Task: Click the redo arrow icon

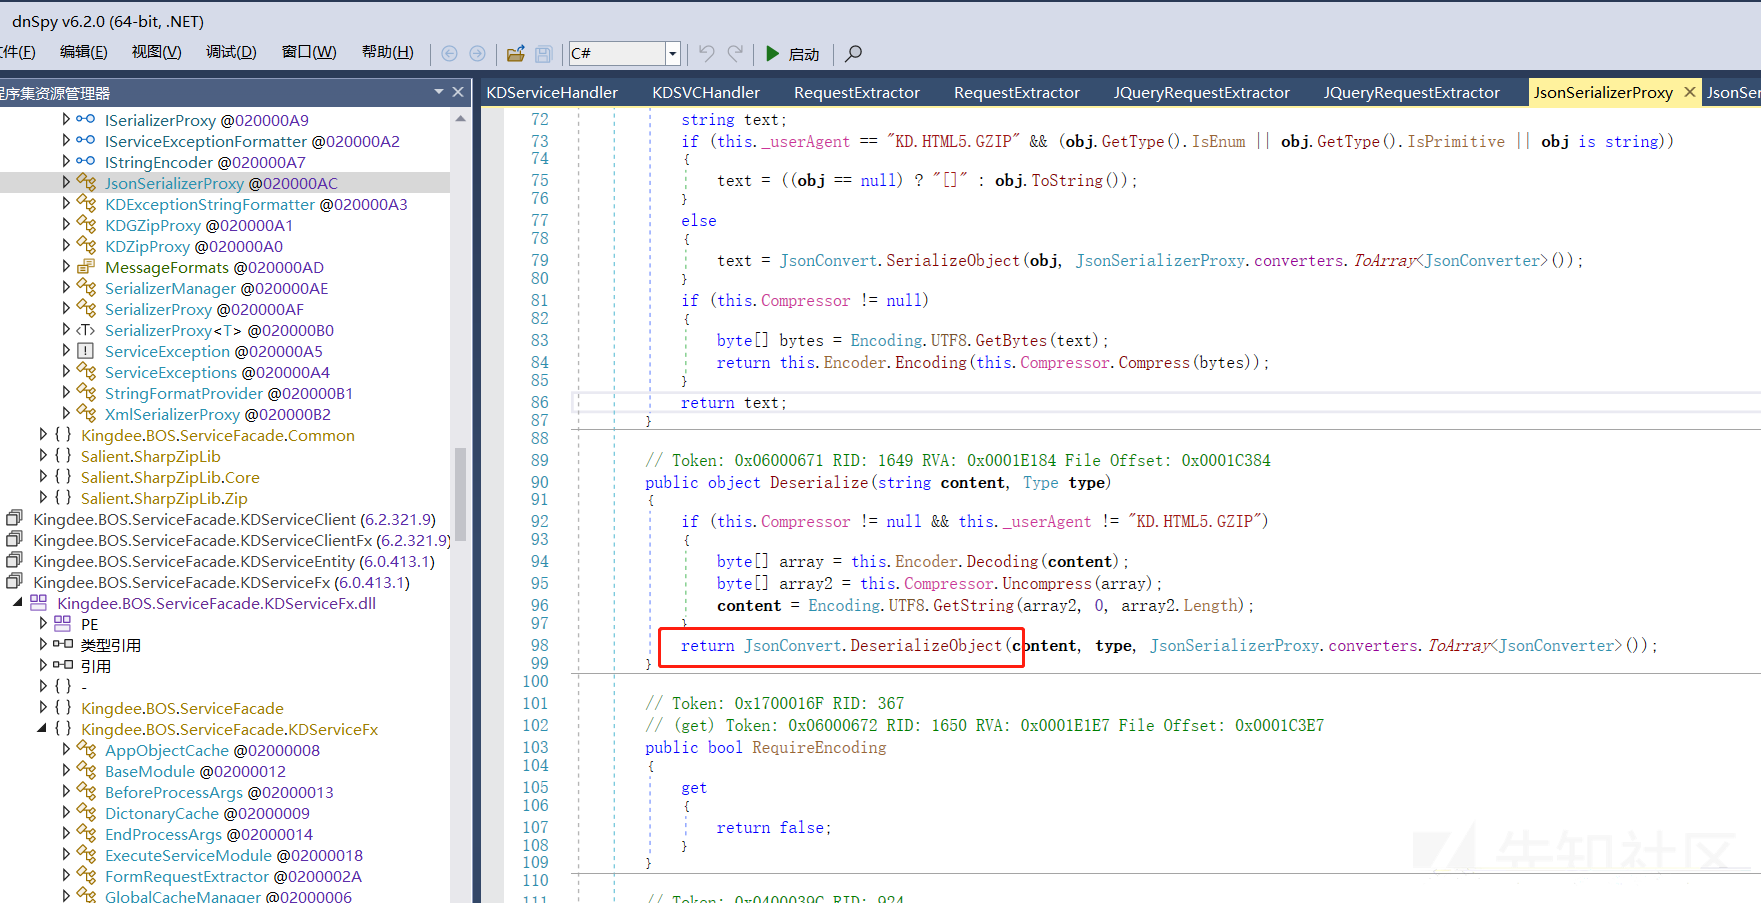Action: coord(735,53)
